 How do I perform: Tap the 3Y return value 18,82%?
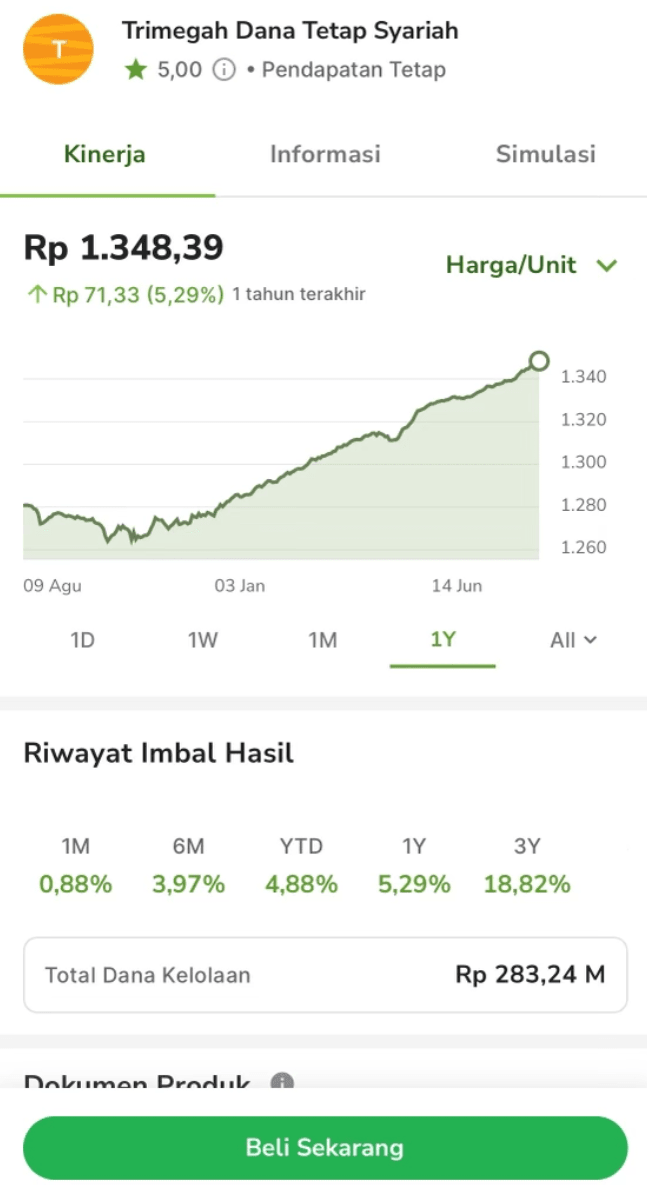(x=527, y=884)
